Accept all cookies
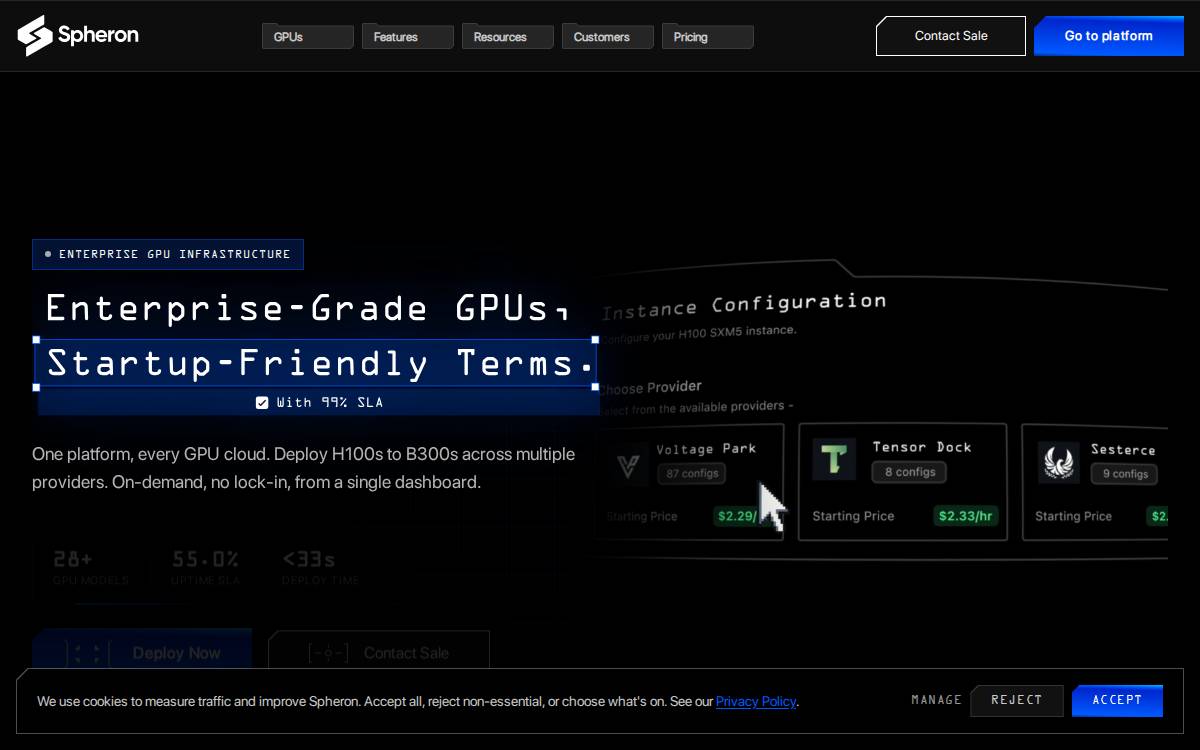 coord(1117,700)
